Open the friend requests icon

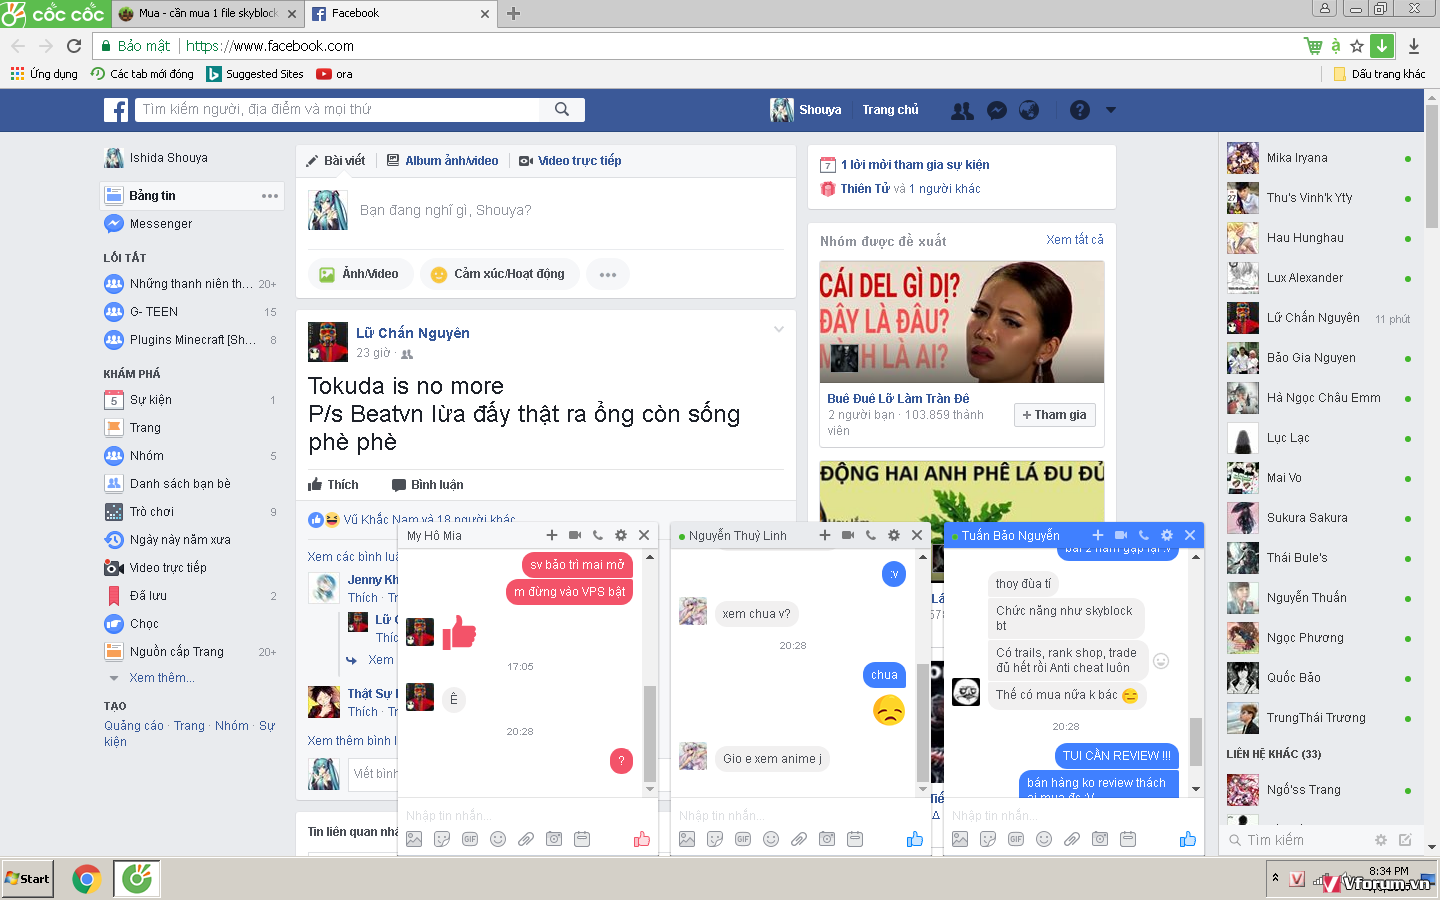click(x=962, y=111)
